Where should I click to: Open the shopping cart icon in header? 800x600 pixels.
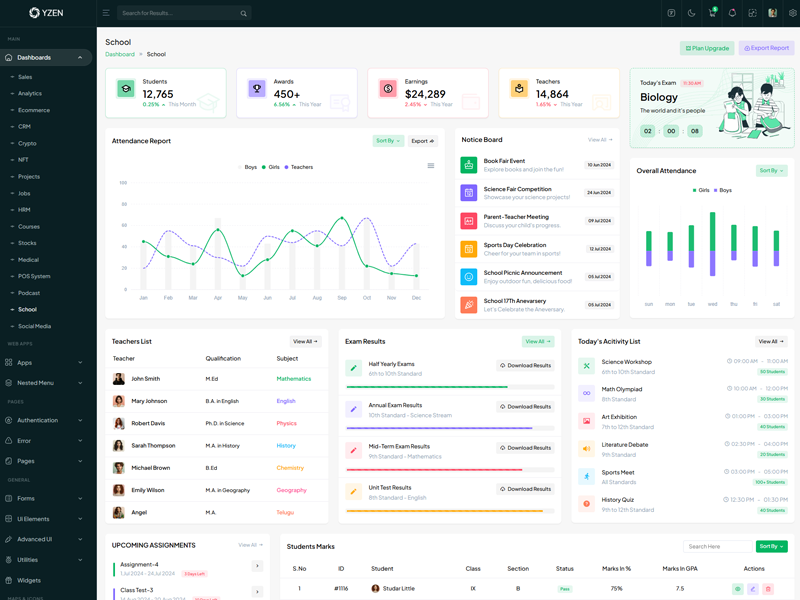click(x=712, y=13)
